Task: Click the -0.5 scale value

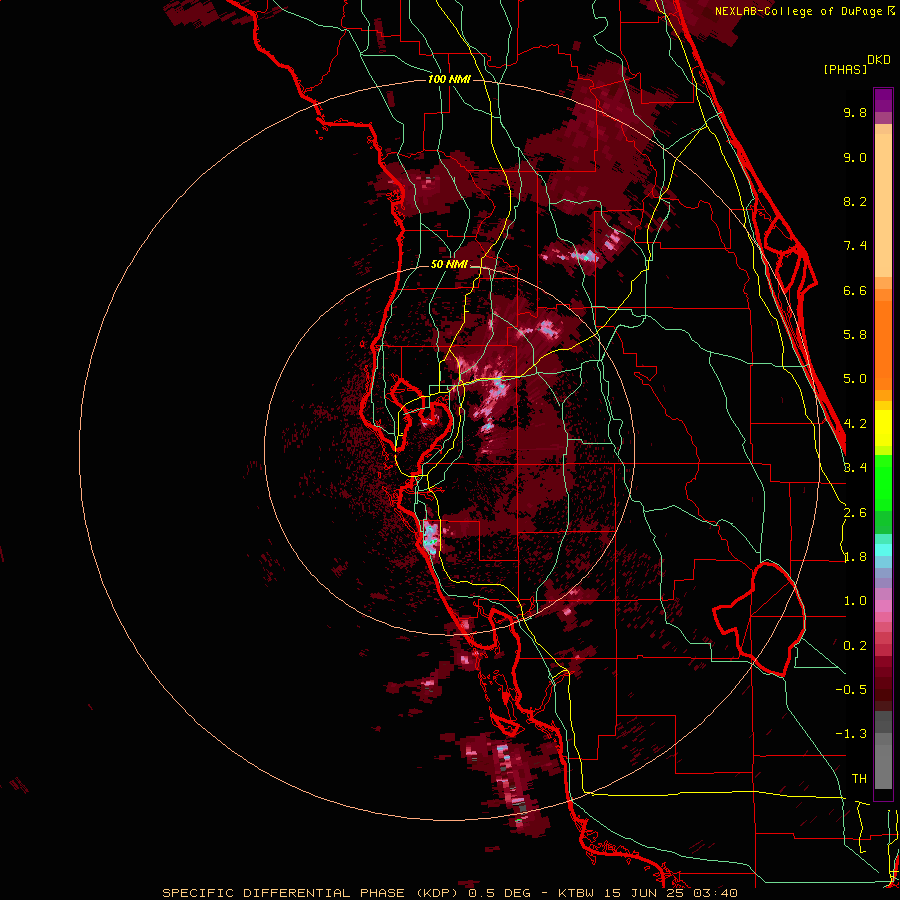Action: tap(851, 690)
